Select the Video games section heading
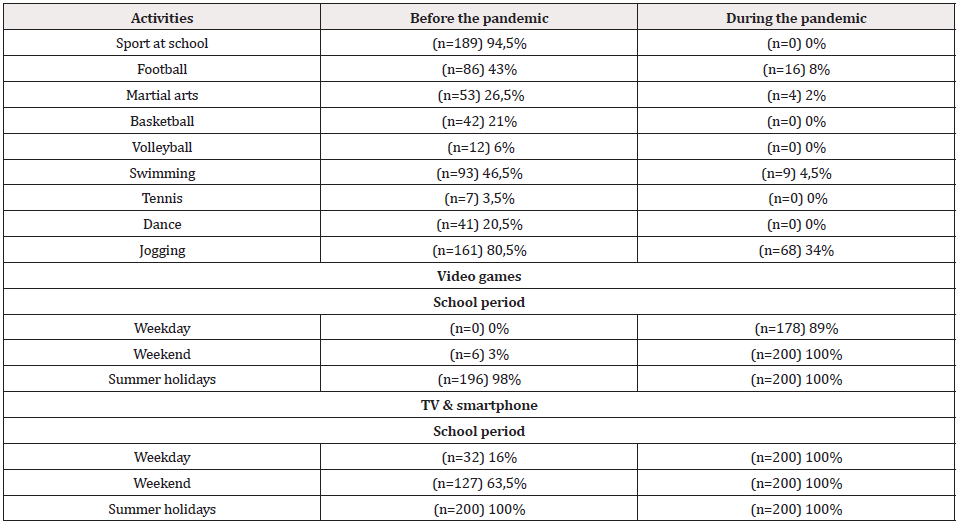Viewport: 959px width, 526px height. 479,276
